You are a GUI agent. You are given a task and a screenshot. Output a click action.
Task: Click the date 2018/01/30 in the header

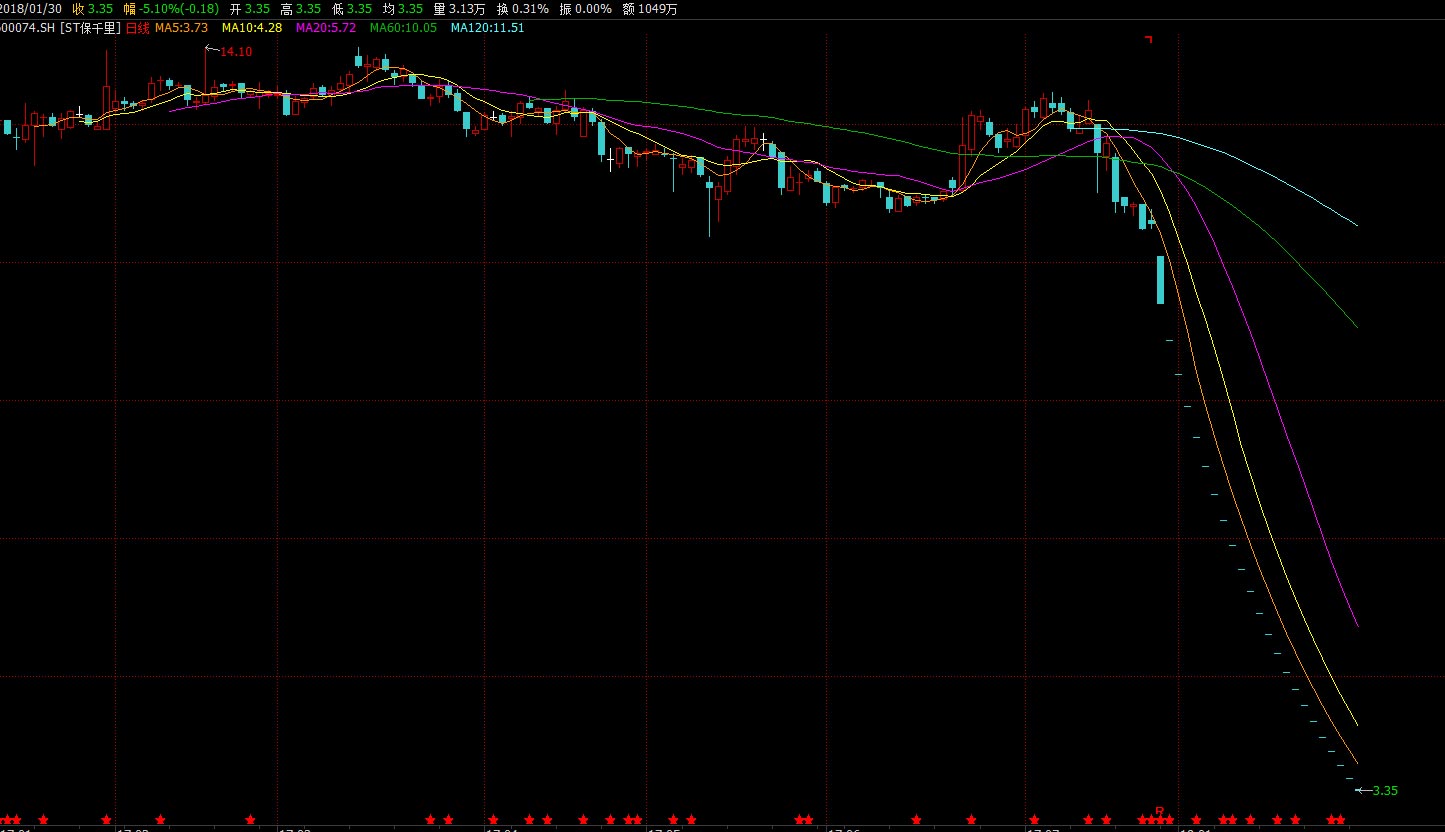coord(30,8)
